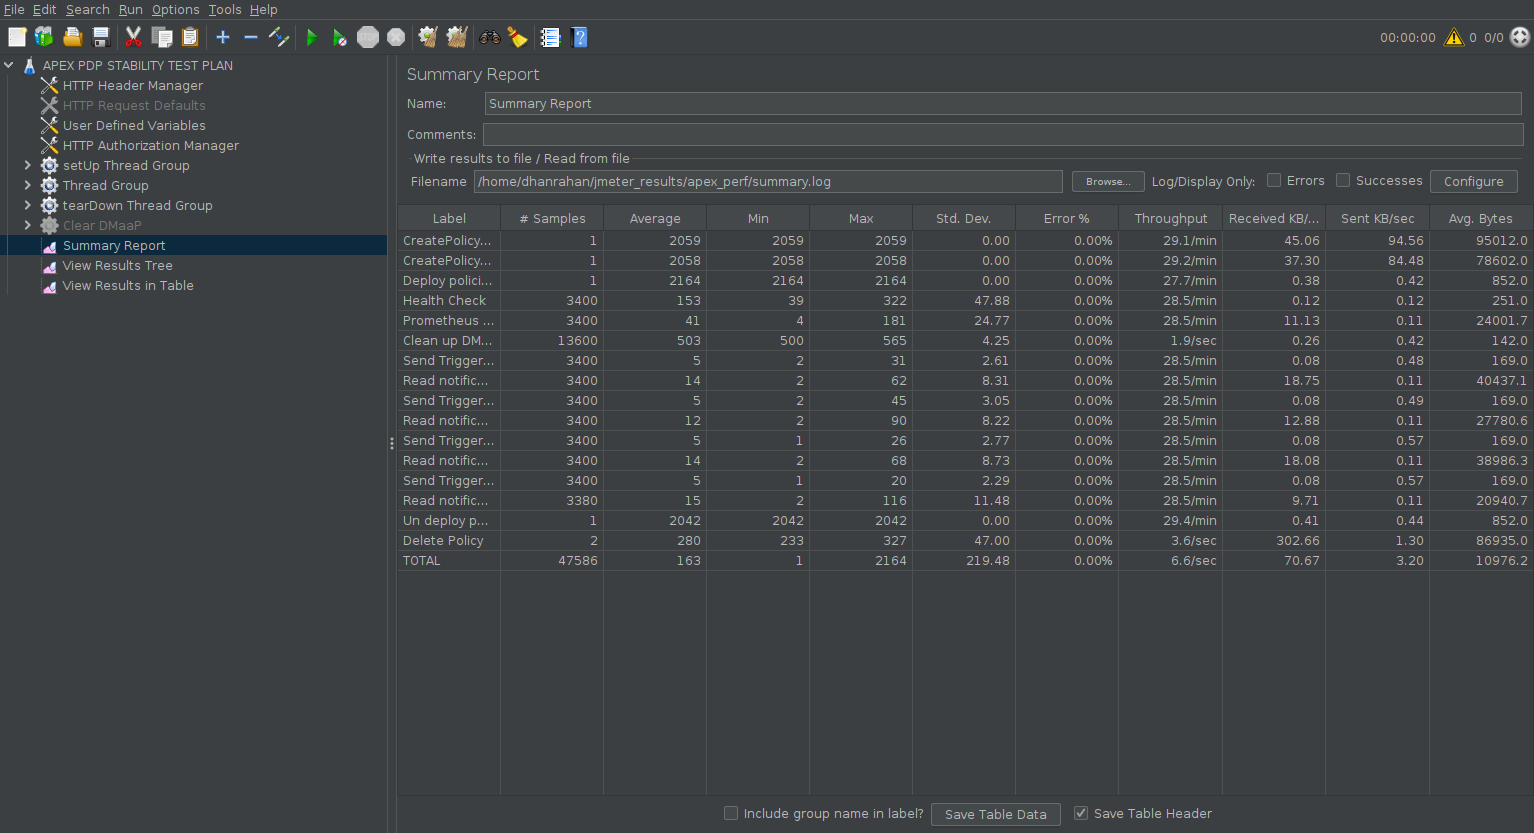Reset search with yellow brush icon

coord(518,37)
